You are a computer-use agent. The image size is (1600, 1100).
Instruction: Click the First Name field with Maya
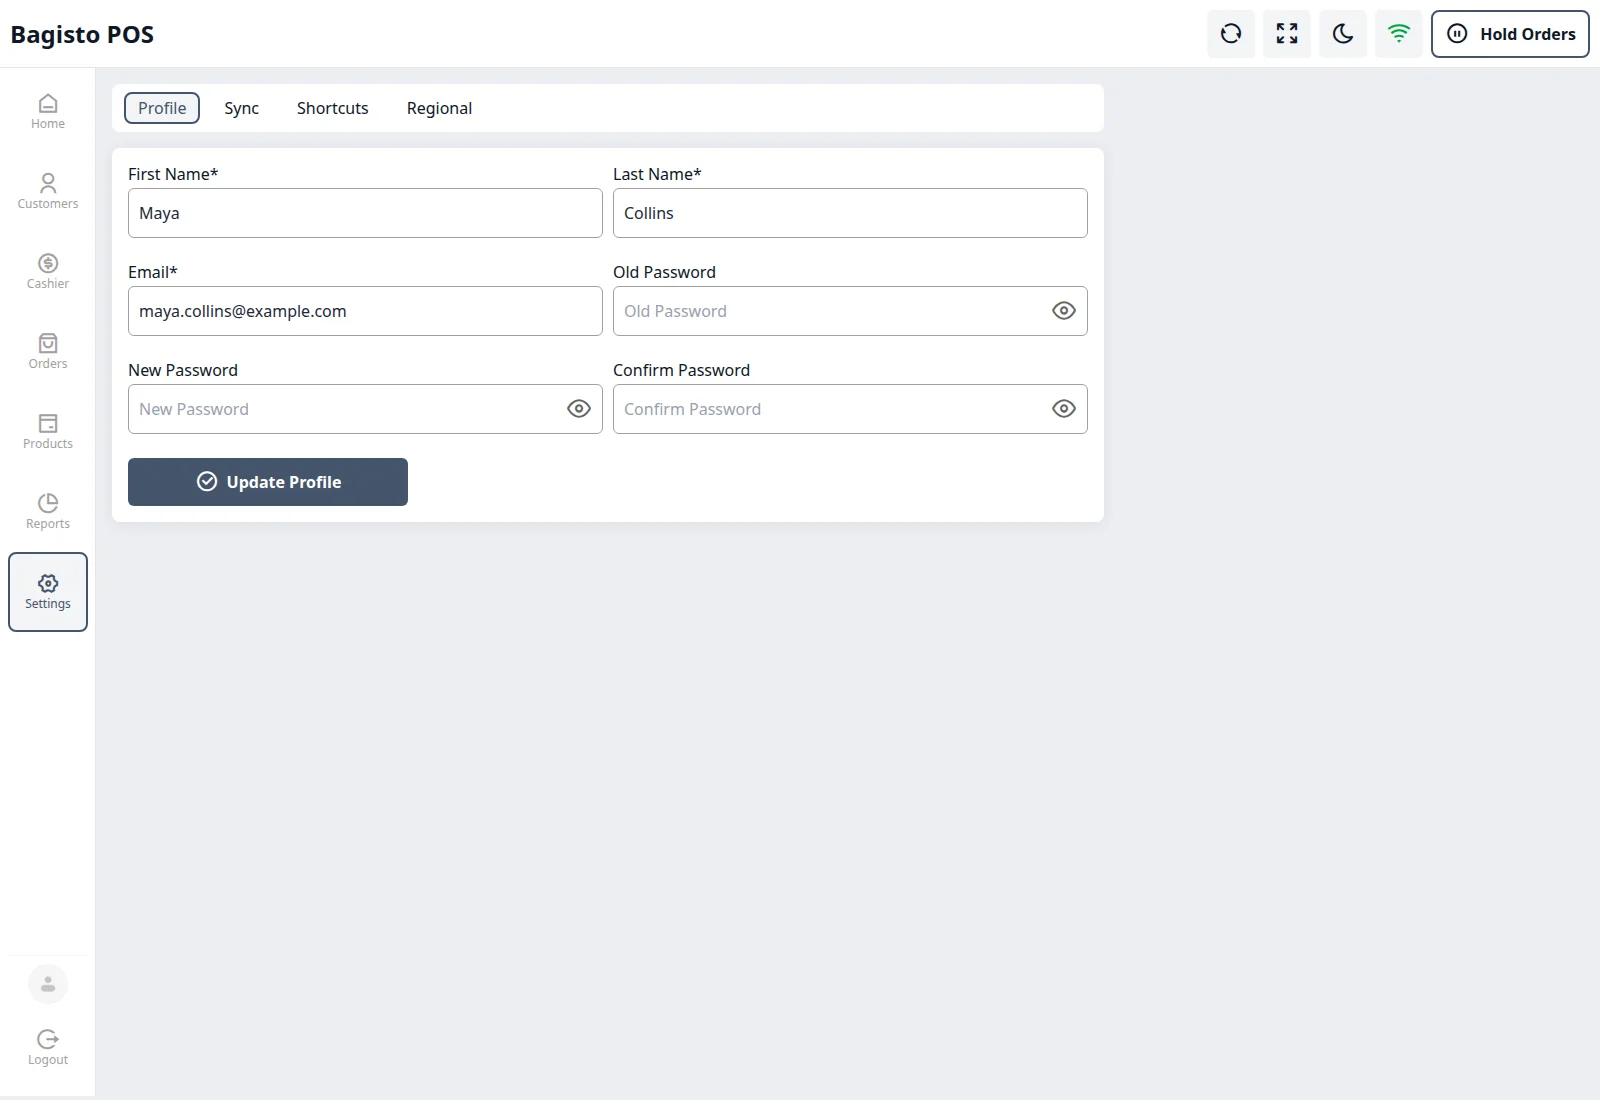365,213
